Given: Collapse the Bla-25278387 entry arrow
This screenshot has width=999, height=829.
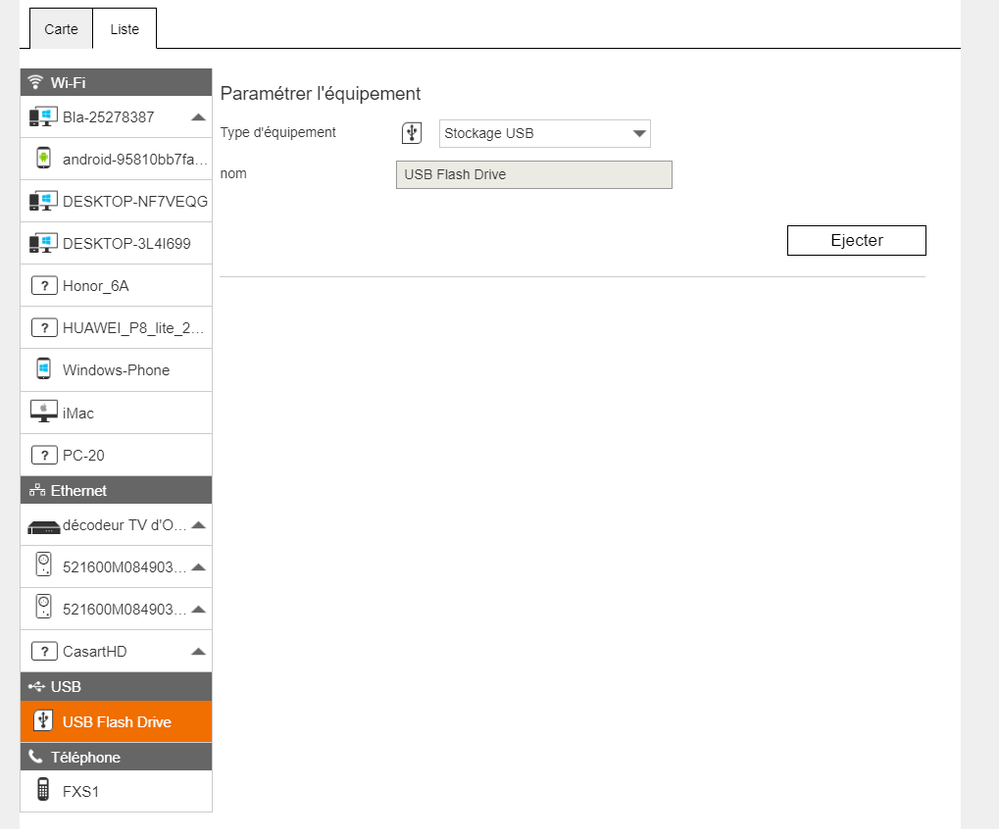Looking at the screenshot, I should (198, 117).
